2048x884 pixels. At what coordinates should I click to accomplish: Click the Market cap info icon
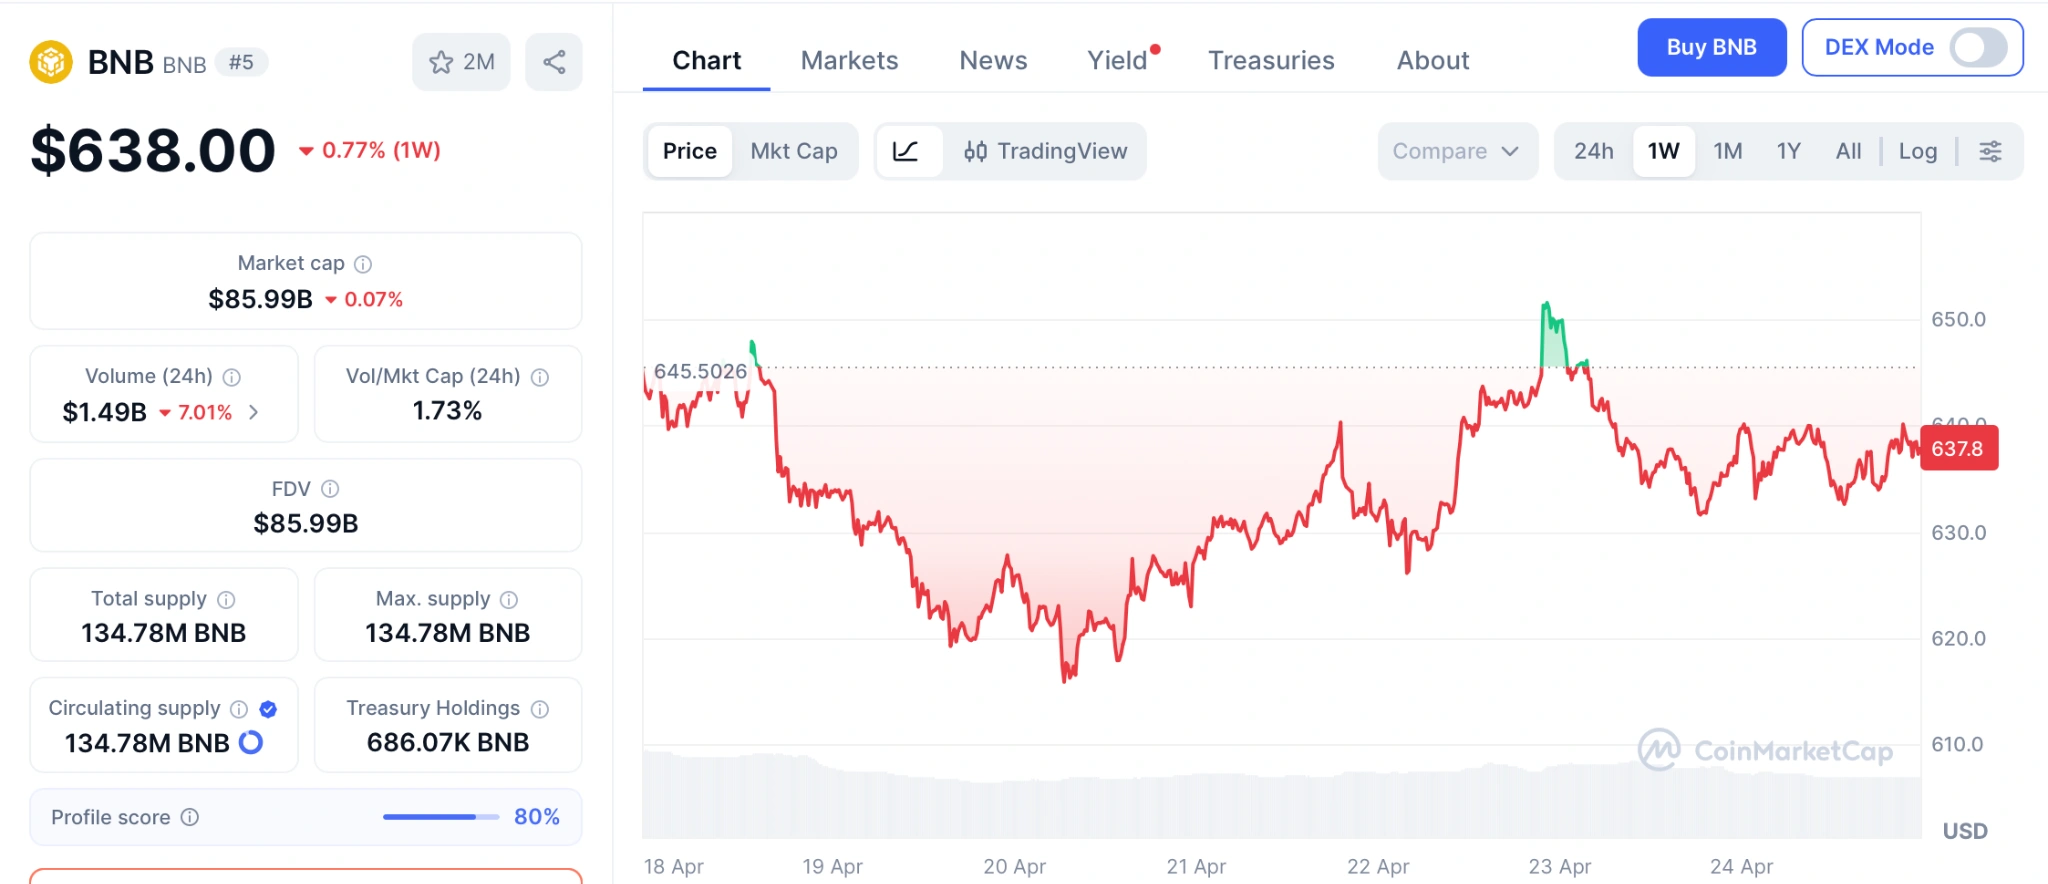point(363,263)
